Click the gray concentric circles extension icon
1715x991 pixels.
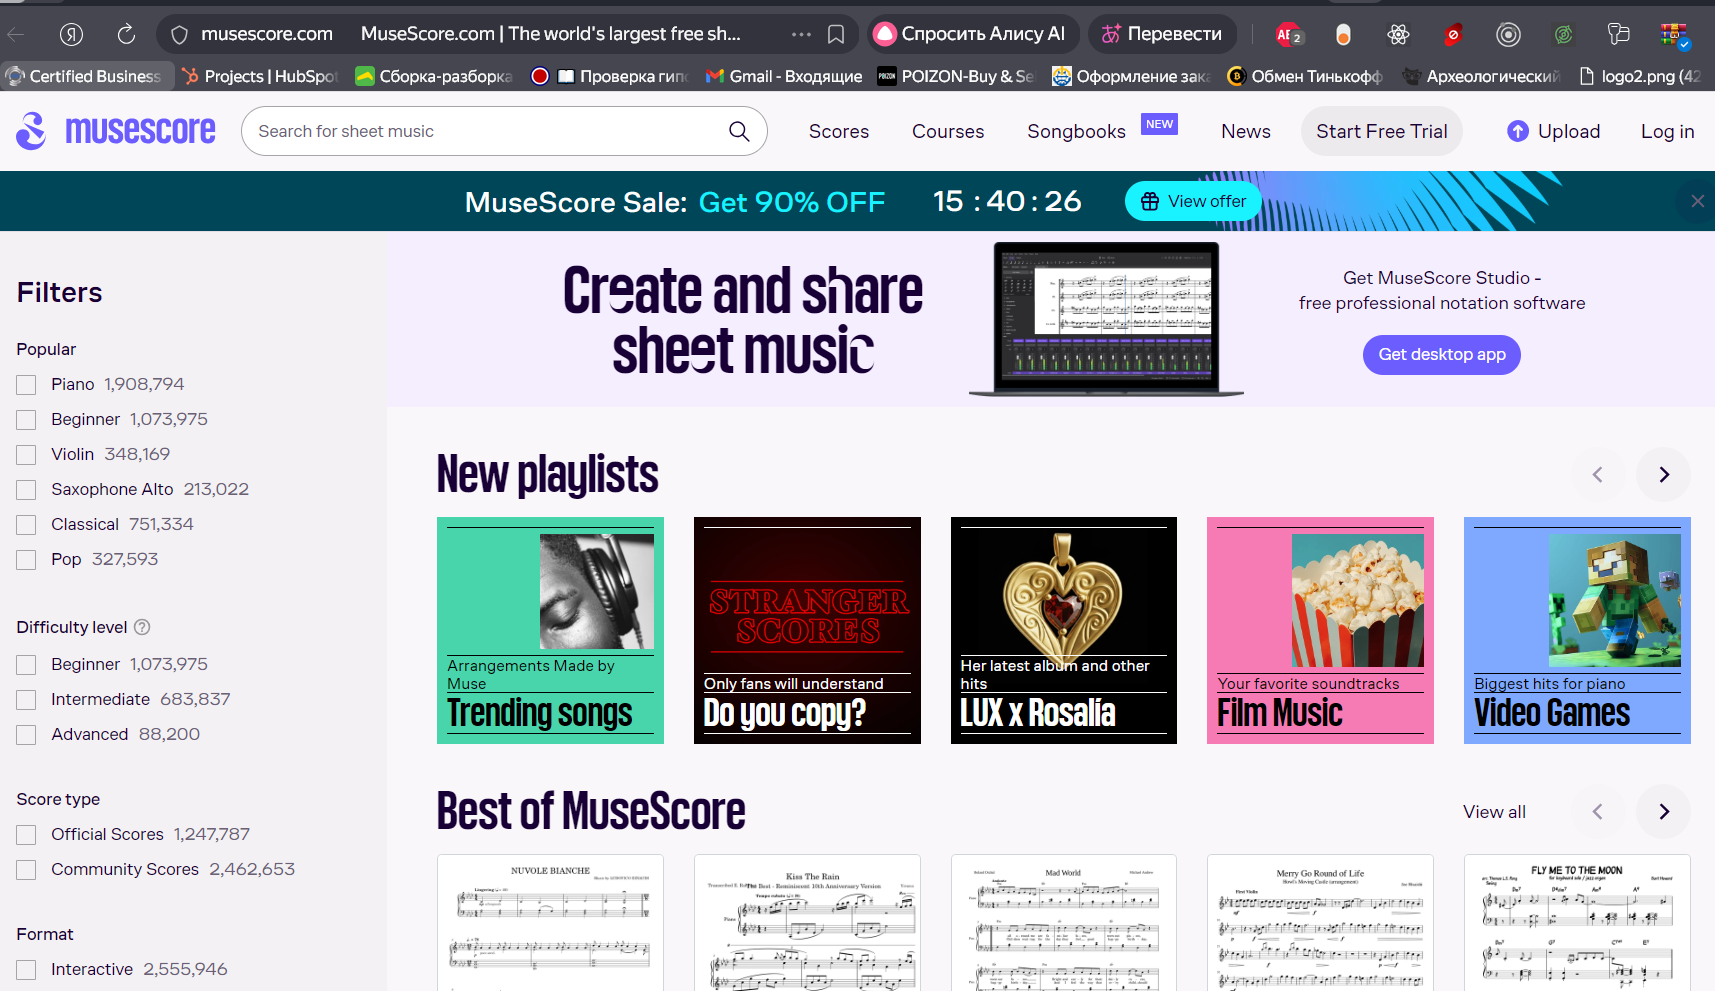1508,35
